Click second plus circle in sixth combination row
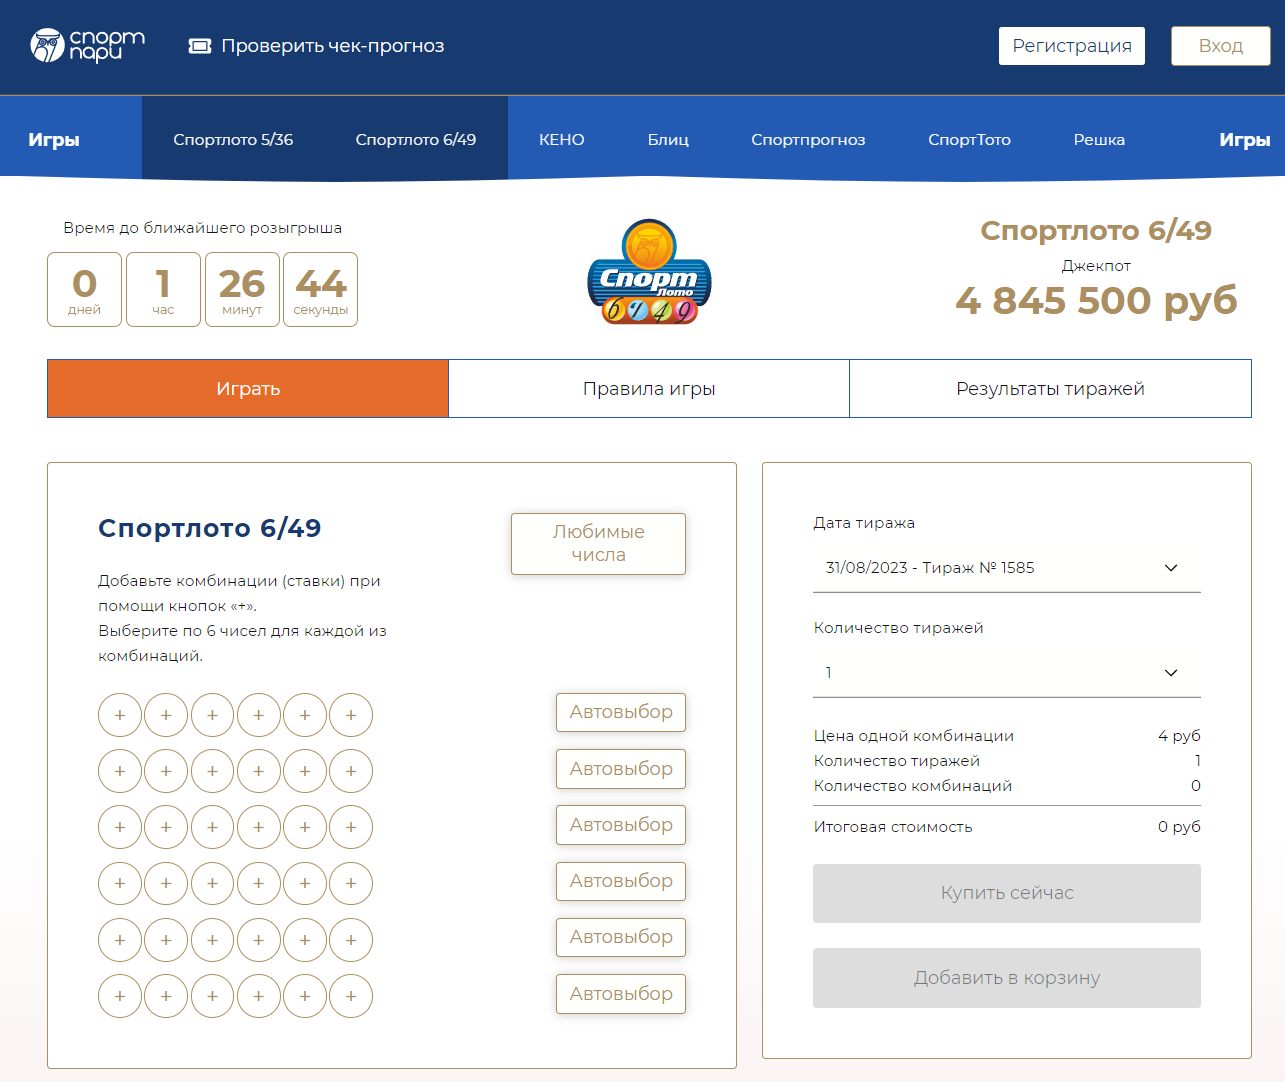1285x1082 pixels. tap(166, 996)
